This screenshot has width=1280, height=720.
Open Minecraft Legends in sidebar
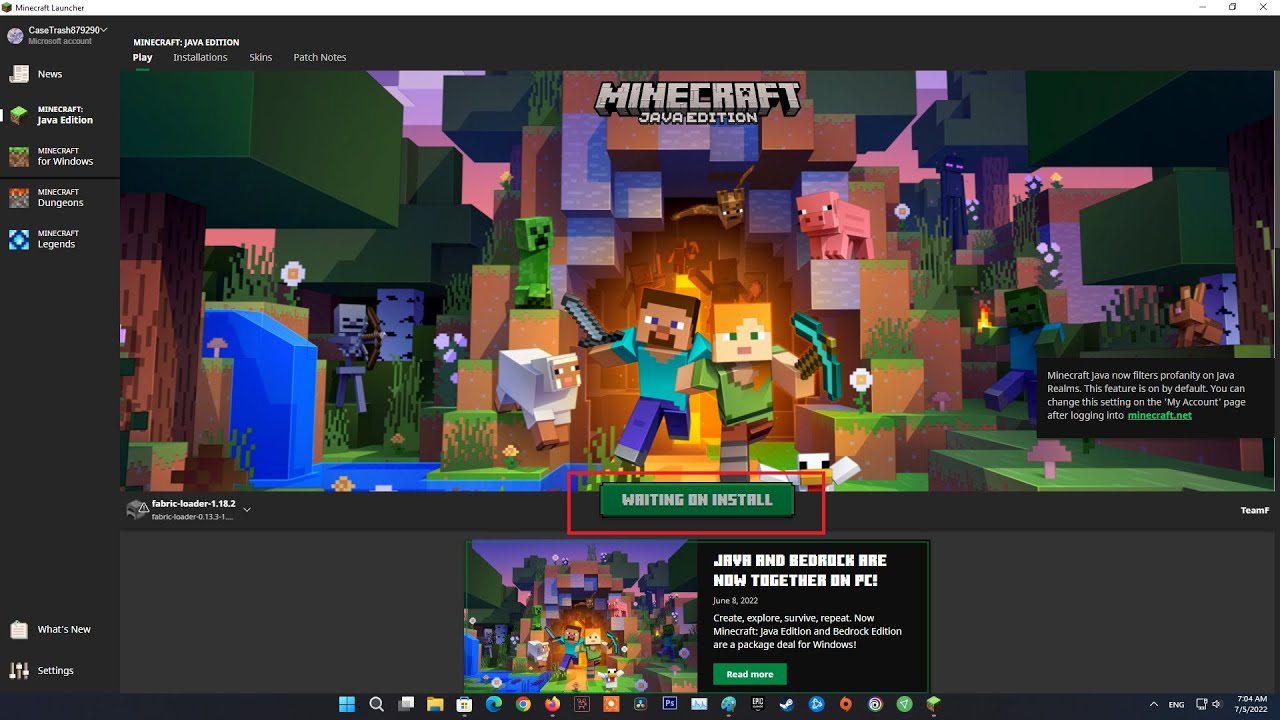[60, 239]
